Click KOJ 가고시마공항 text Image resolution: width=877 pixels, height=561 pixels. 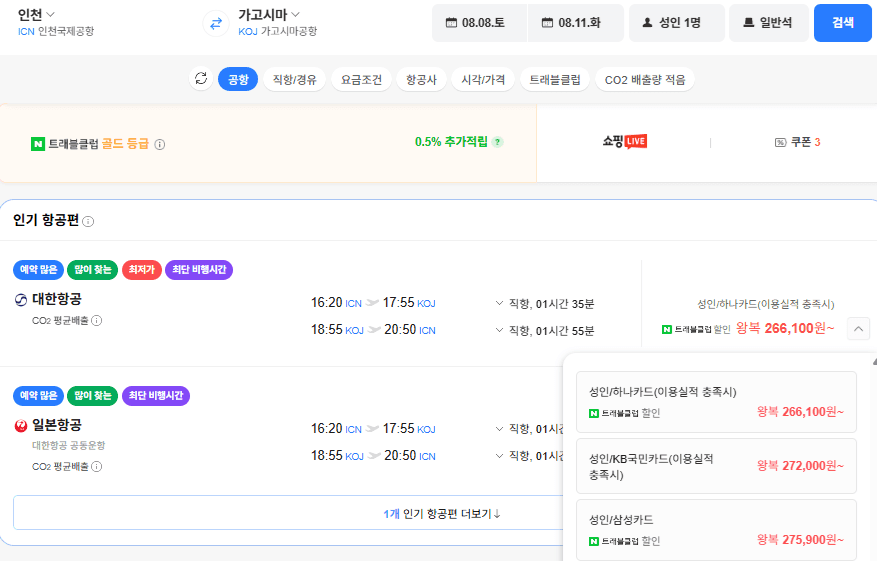(x=278, y=31)
